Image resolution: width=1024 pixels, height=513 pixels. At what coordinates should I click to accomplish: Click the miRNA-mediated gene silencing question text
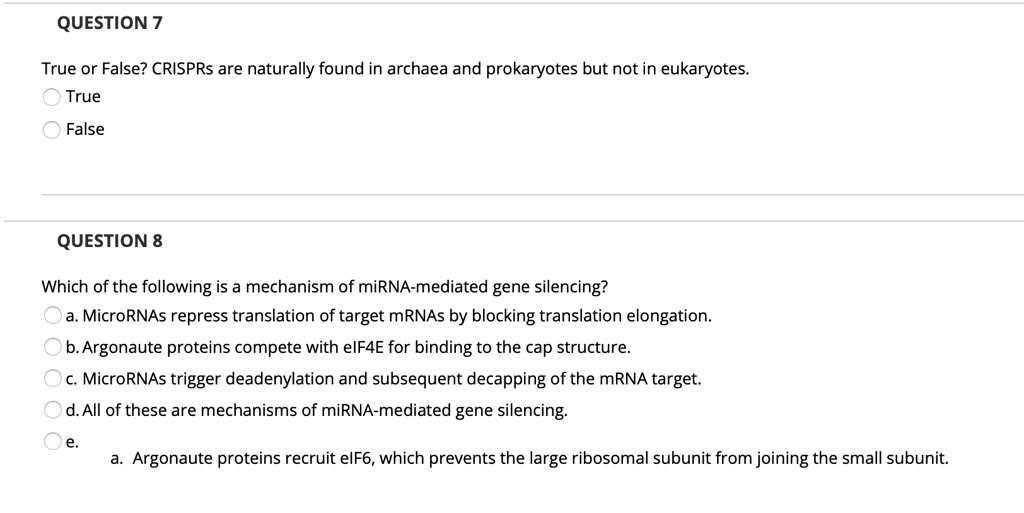[x=325, y=287]
